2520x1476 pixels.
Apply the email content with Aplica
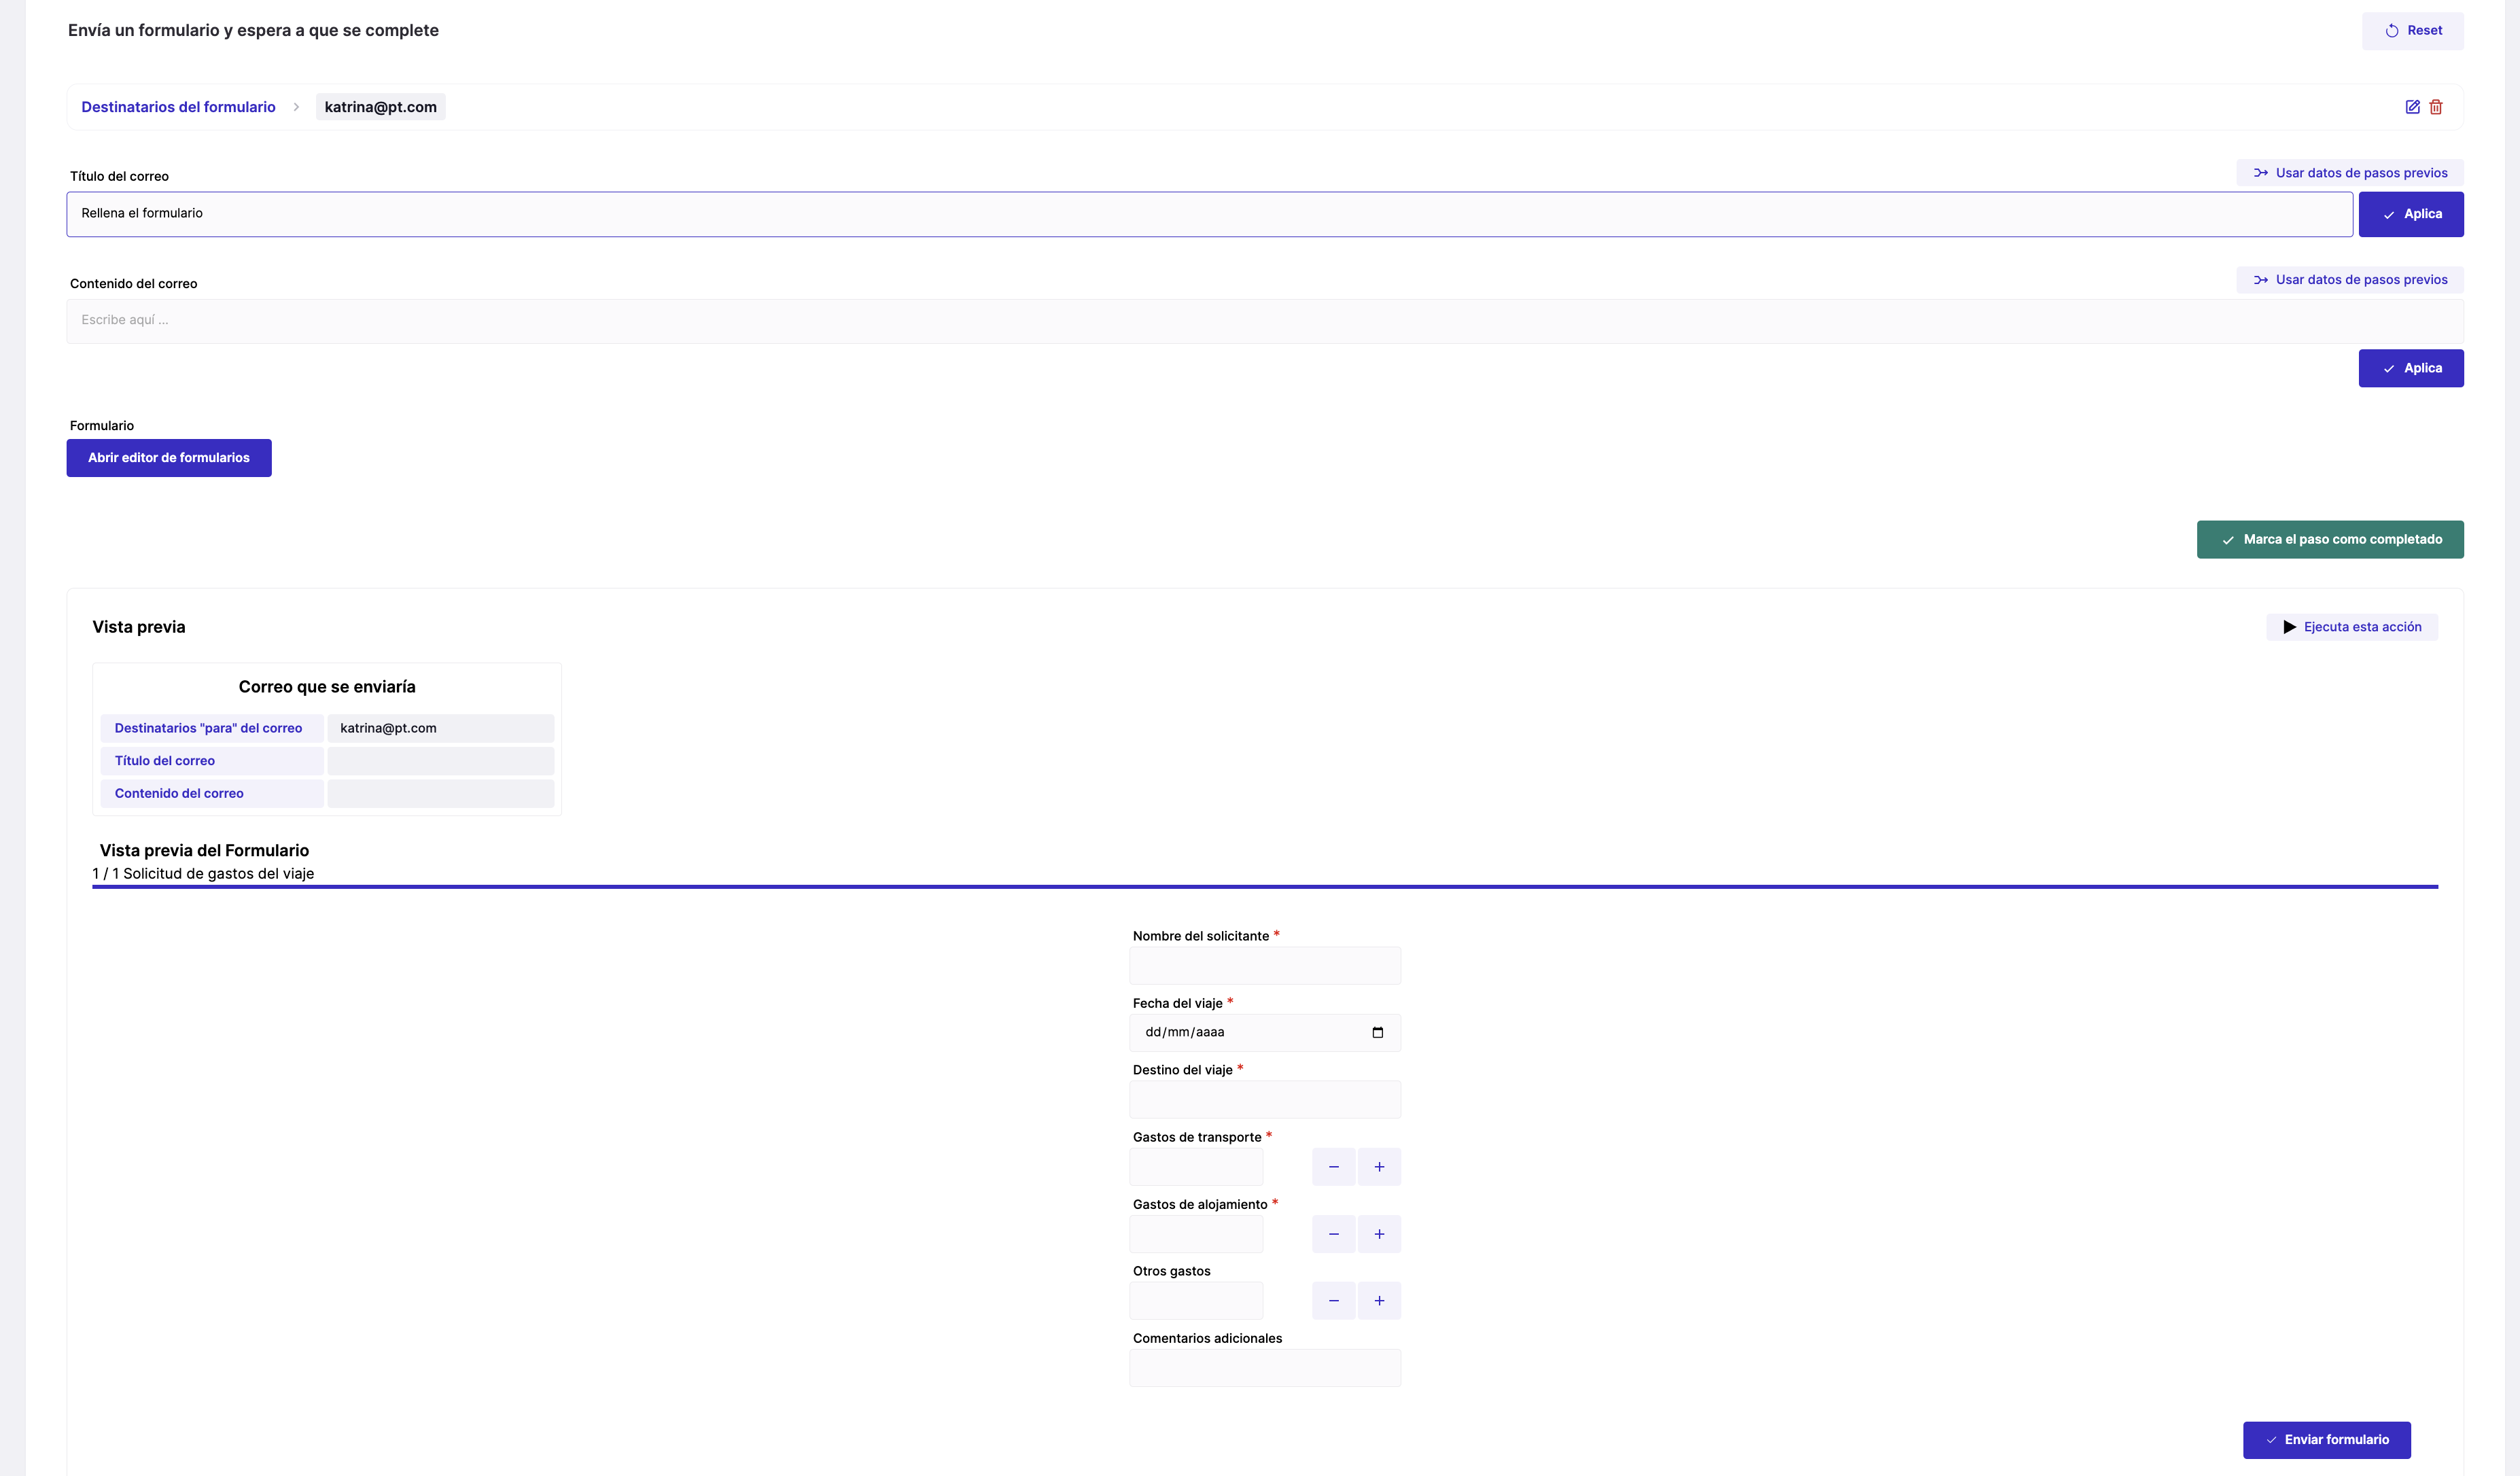[2410, 368]
